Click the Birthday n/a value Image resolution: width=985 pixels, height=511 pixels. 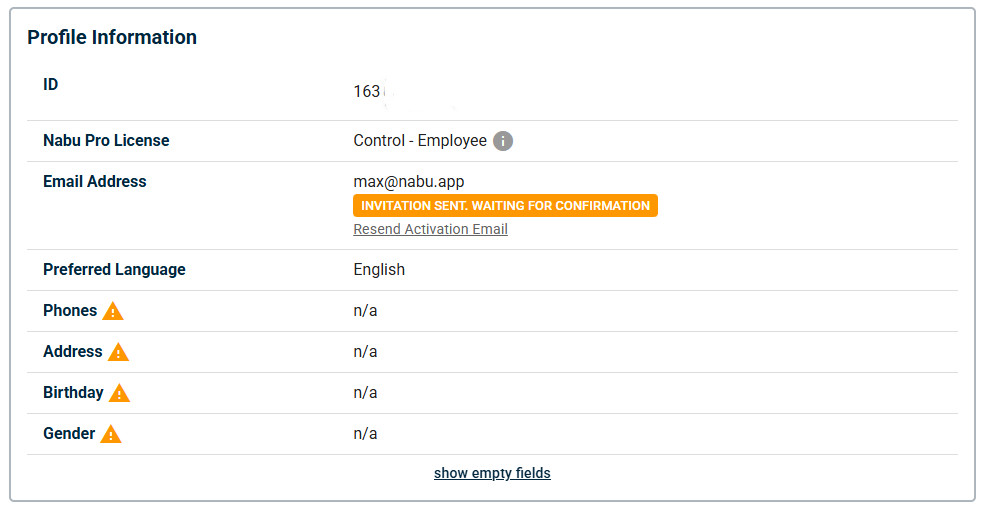(365, 393)
